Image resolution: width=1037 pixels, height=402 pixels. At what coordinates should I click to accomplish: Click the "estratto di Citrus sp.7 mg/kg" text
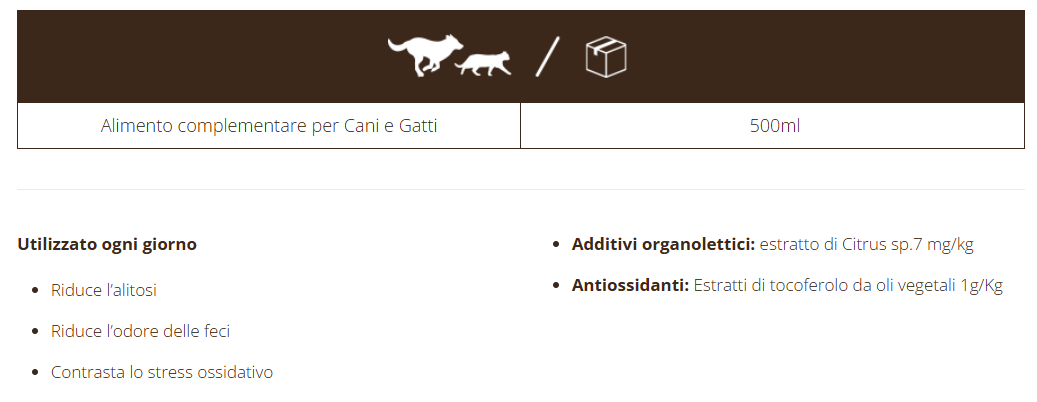point(867,244)
